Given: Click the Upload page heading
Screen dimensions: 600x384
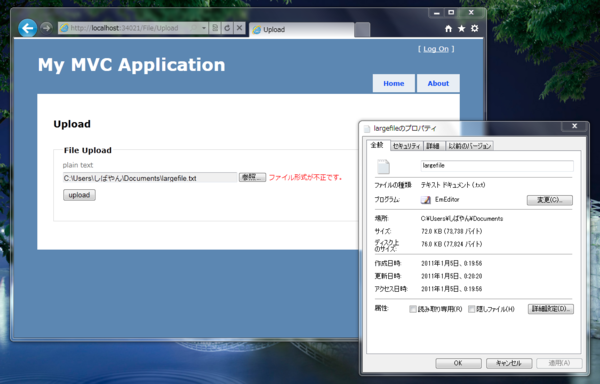Looking at the screenshot, I should pos(72,124).
